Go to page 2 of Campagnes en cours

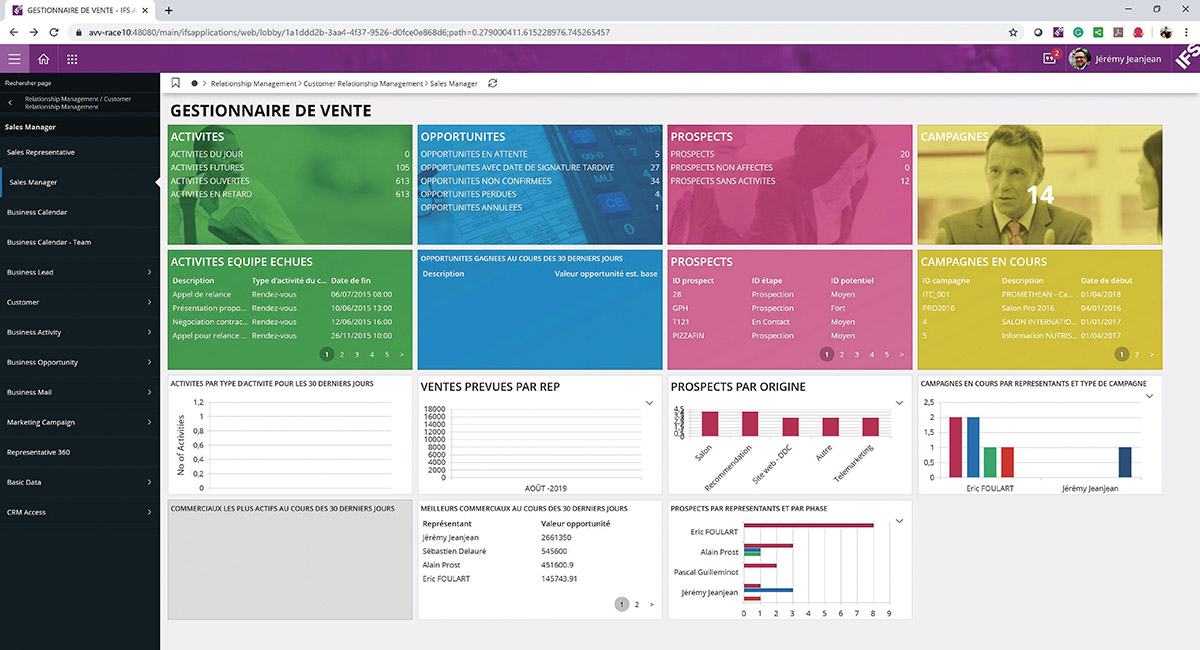click(x=1137, y=354)
